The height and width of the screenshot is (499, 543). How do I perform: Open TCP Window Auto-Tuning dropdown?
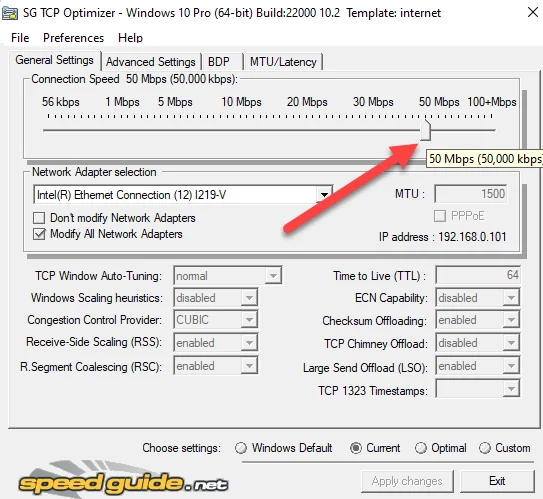pyautogui.click(x=228, y=276)
